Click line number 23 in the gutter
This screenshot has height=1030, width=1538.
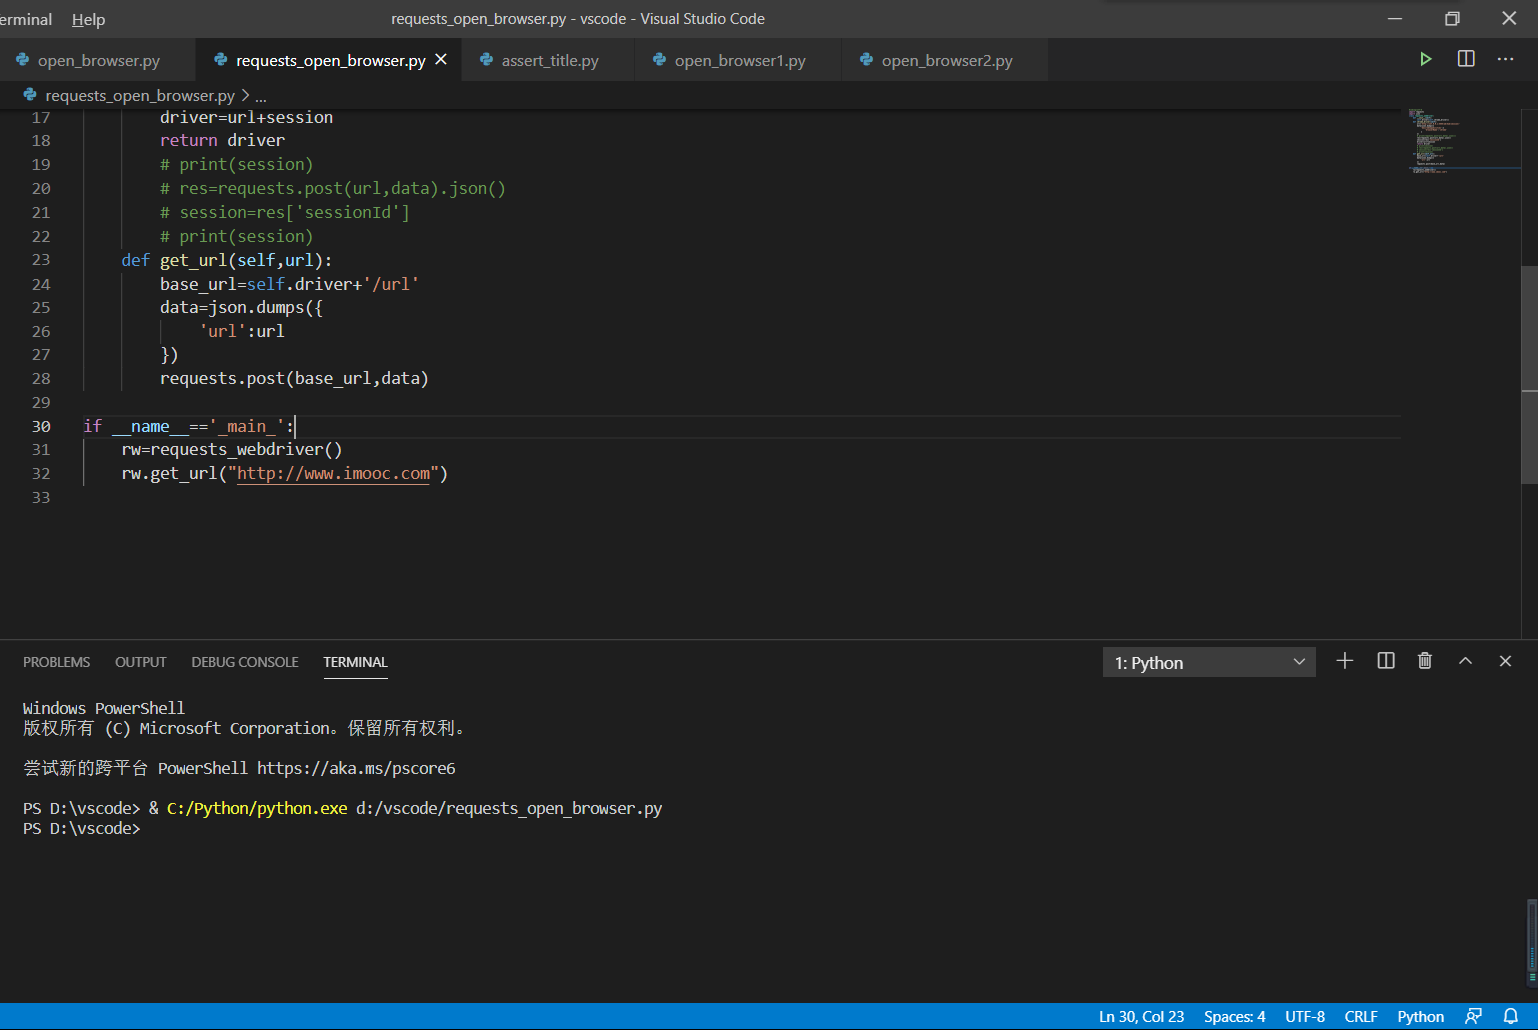41,260
